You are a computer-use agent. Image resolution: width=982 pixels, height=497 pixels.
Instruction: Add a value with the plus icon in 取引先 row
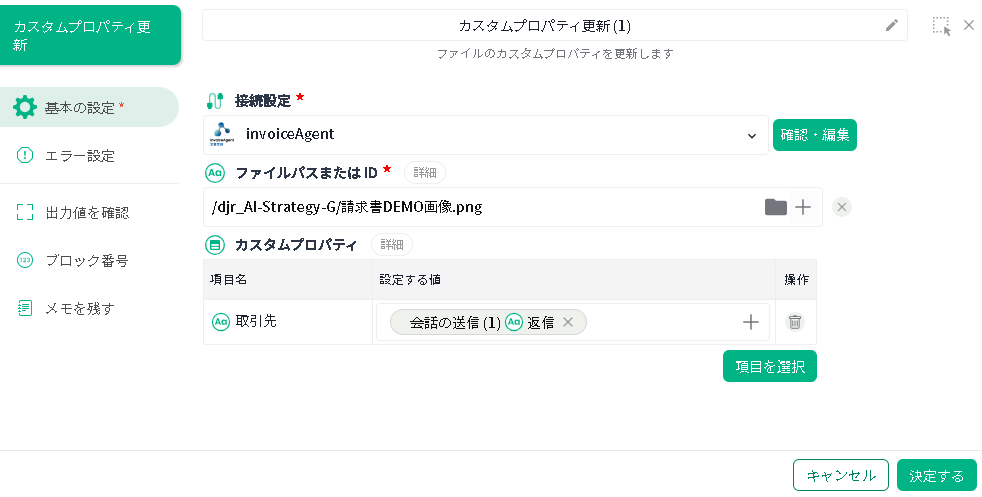pyautogui.click(x=751, y=322)
